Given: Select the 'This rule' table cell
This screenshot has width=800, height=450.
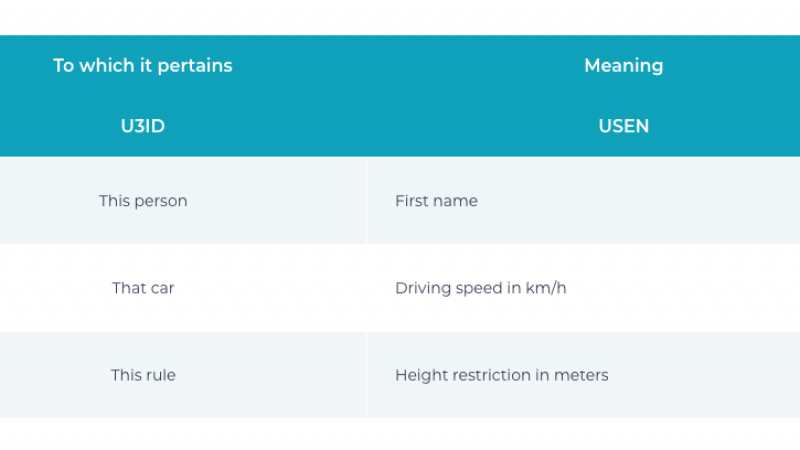Looking at the screenshot, I should click(x=143, y=375).
